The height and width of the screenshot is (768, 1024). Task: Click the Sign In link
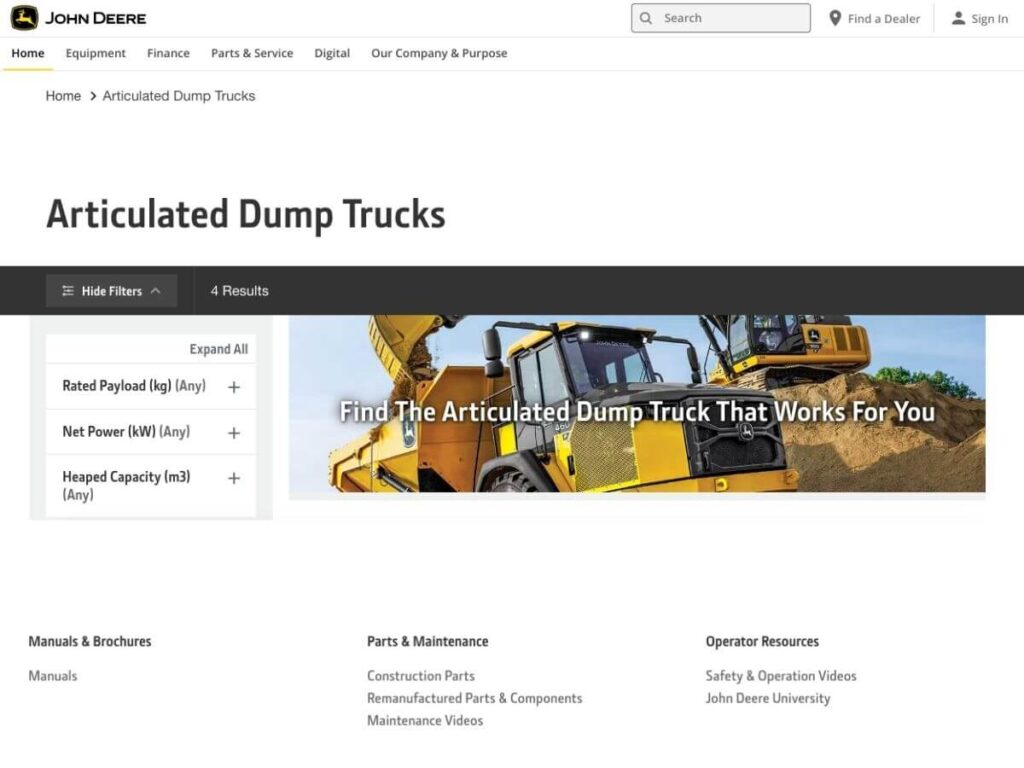(989, 19)
